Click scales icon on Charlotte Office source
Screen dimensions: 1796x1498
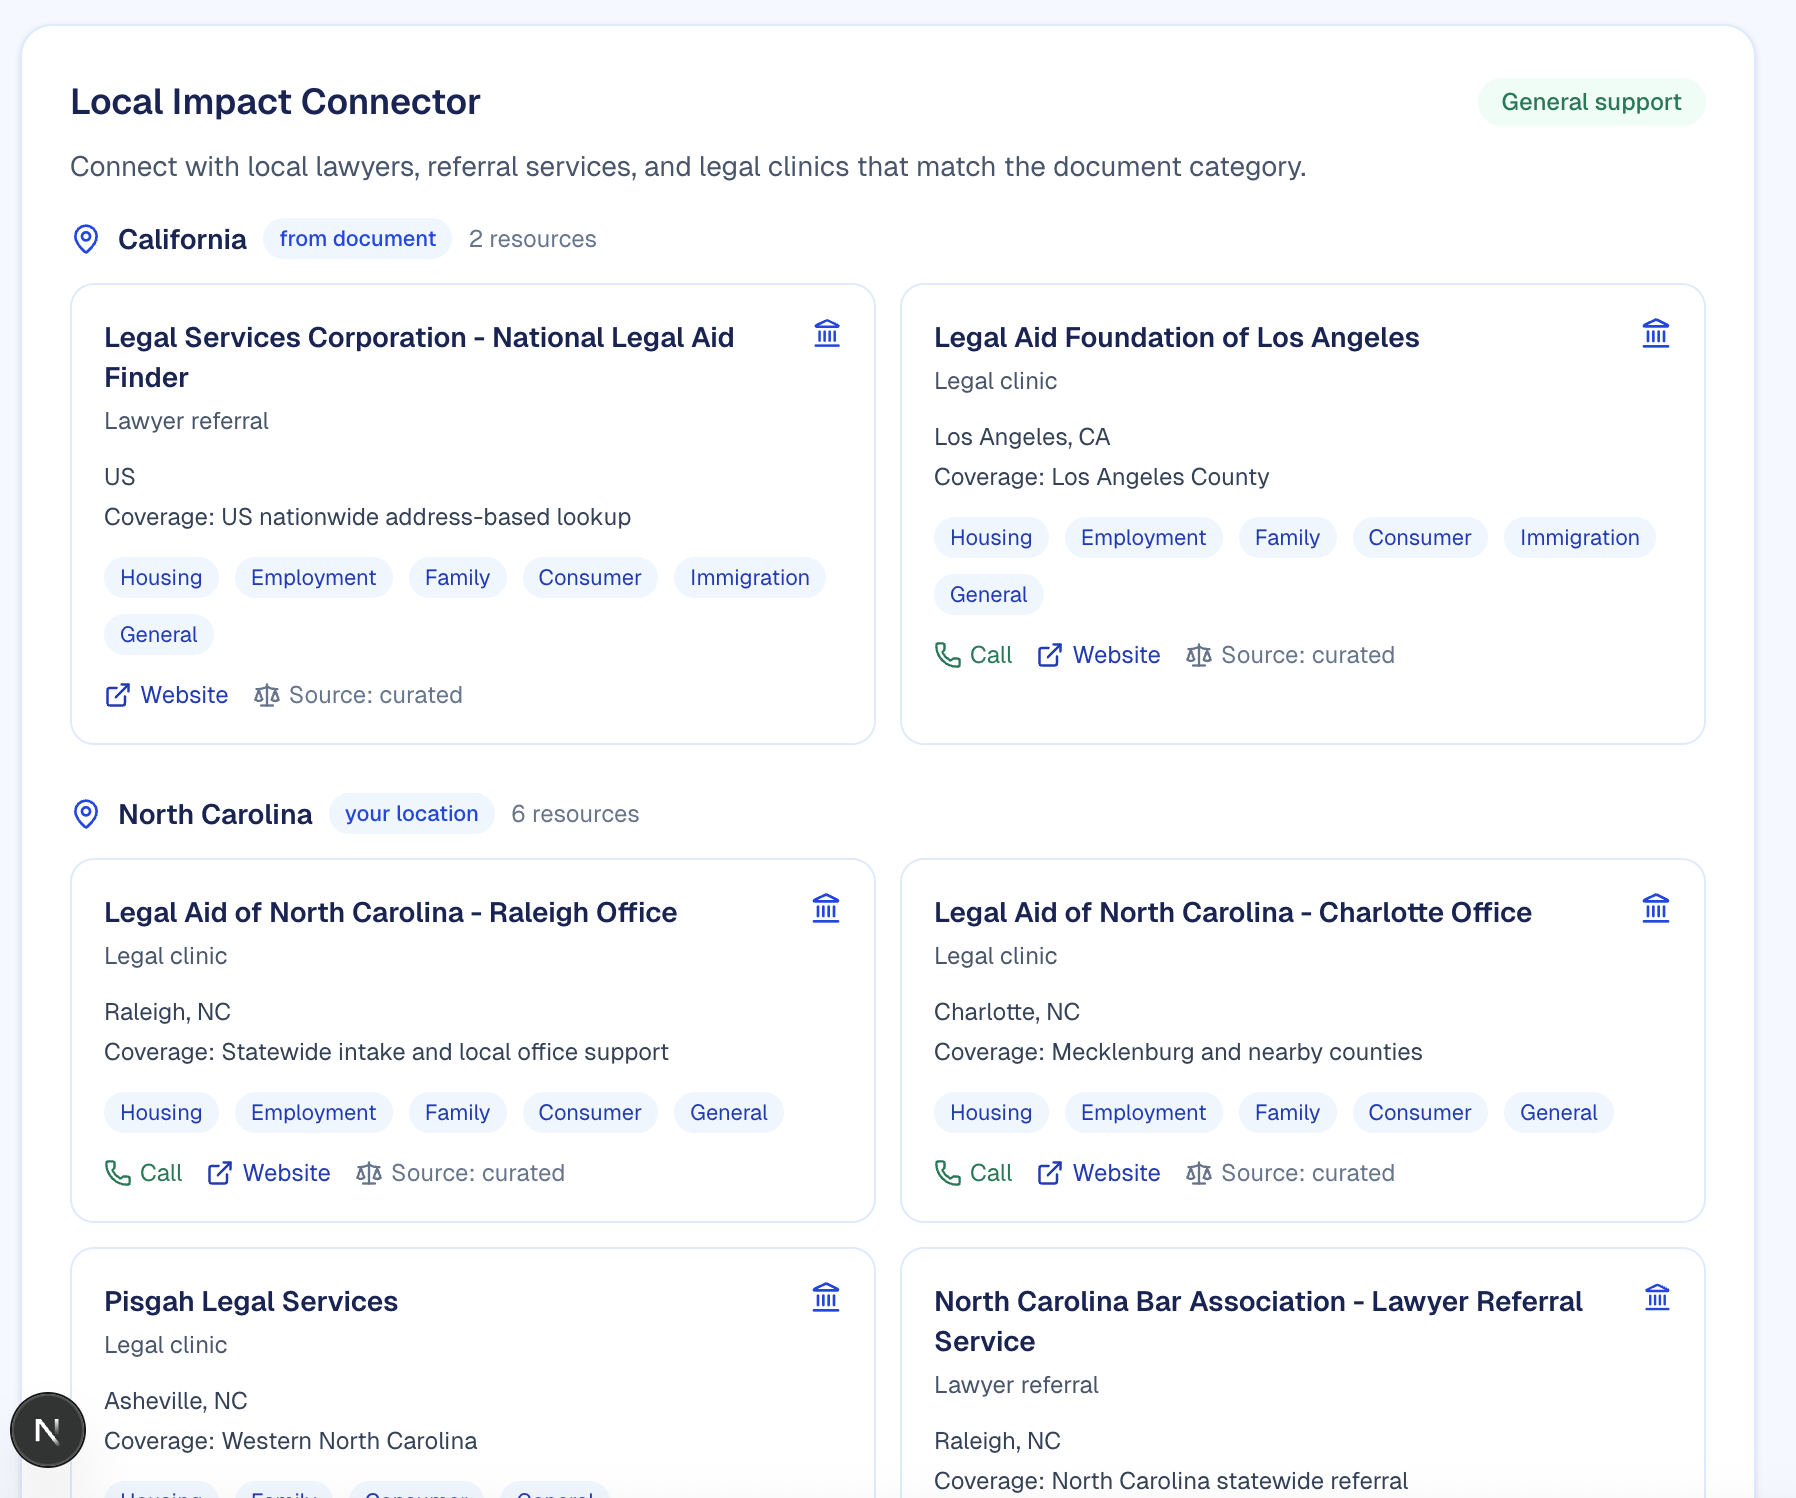point(1198,1173)
